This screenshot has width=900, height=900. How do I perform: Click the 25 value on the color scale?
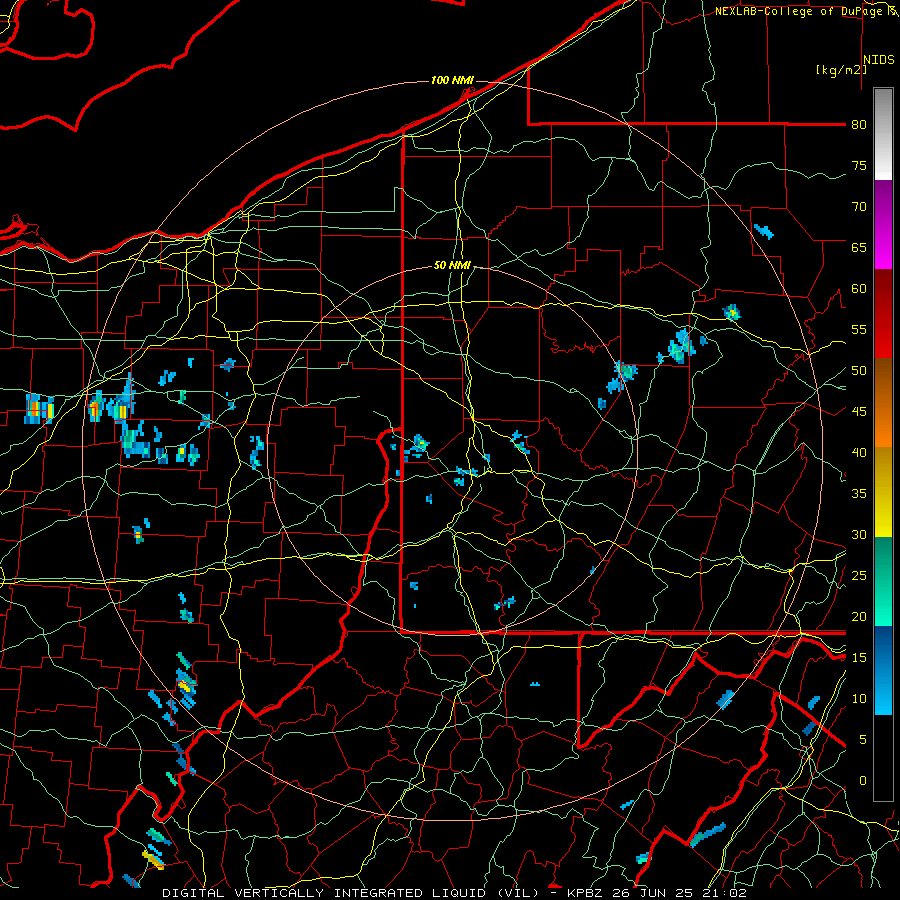point(859,576)
